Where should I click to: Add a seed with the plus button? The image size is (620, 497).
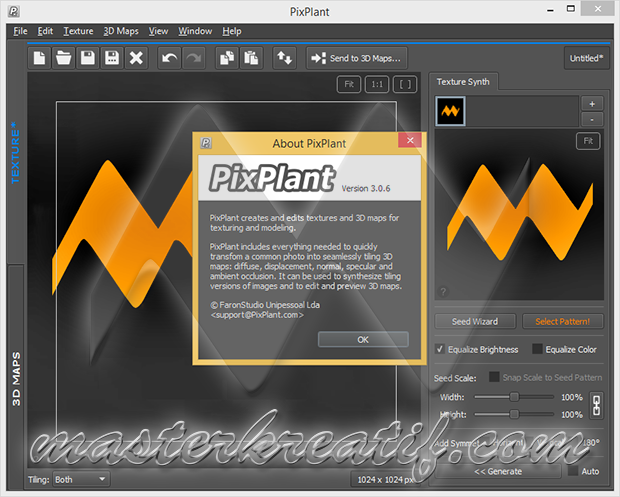point(592,104)
